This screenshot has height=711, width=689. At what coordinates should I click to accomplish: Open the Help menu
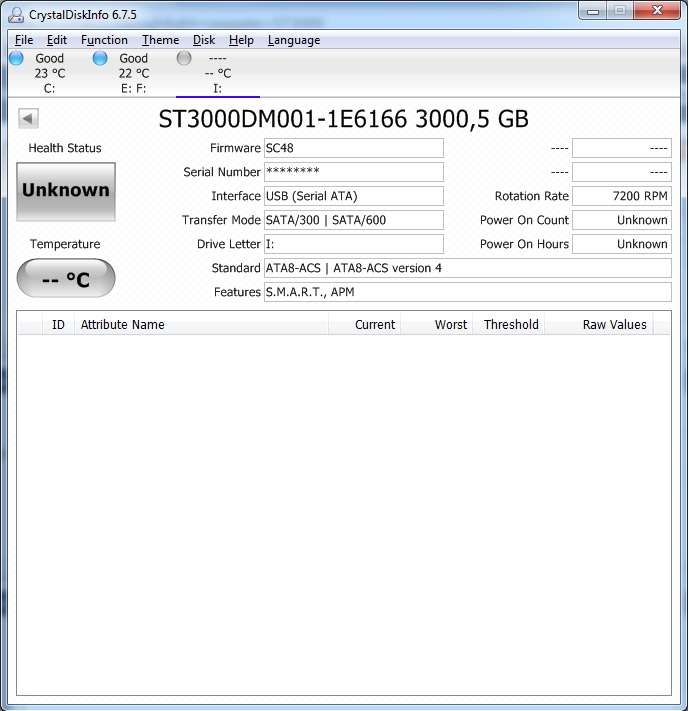(x=241, y=40)
